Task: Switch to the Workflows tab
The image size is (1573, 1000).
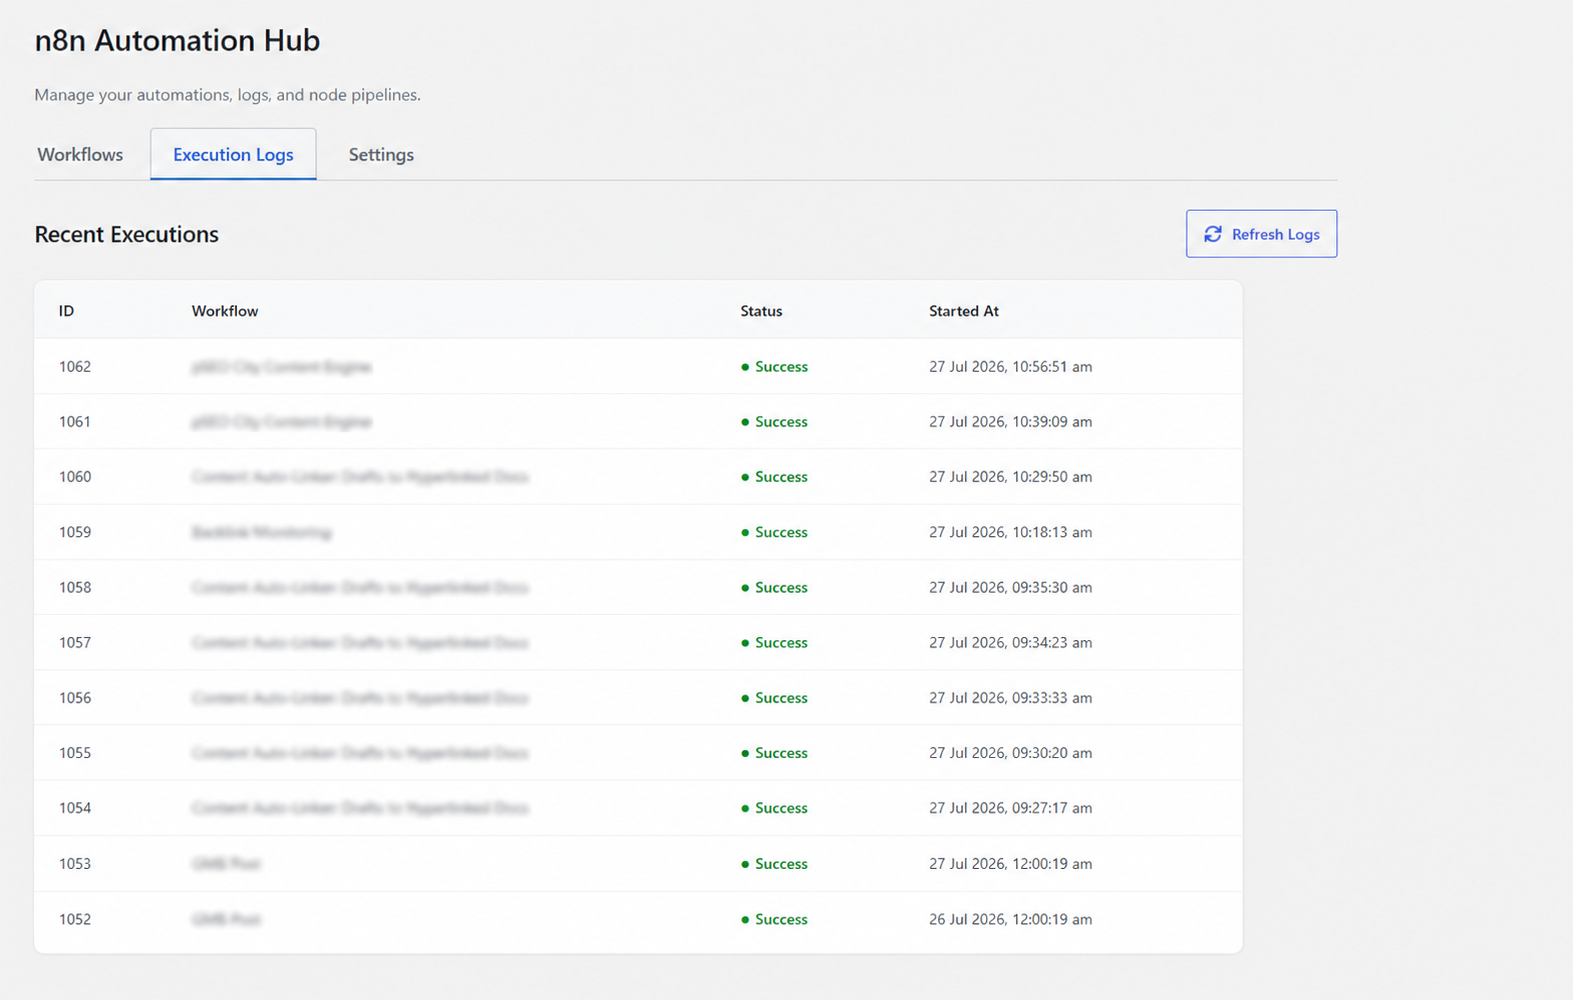Action: [80, 154]
